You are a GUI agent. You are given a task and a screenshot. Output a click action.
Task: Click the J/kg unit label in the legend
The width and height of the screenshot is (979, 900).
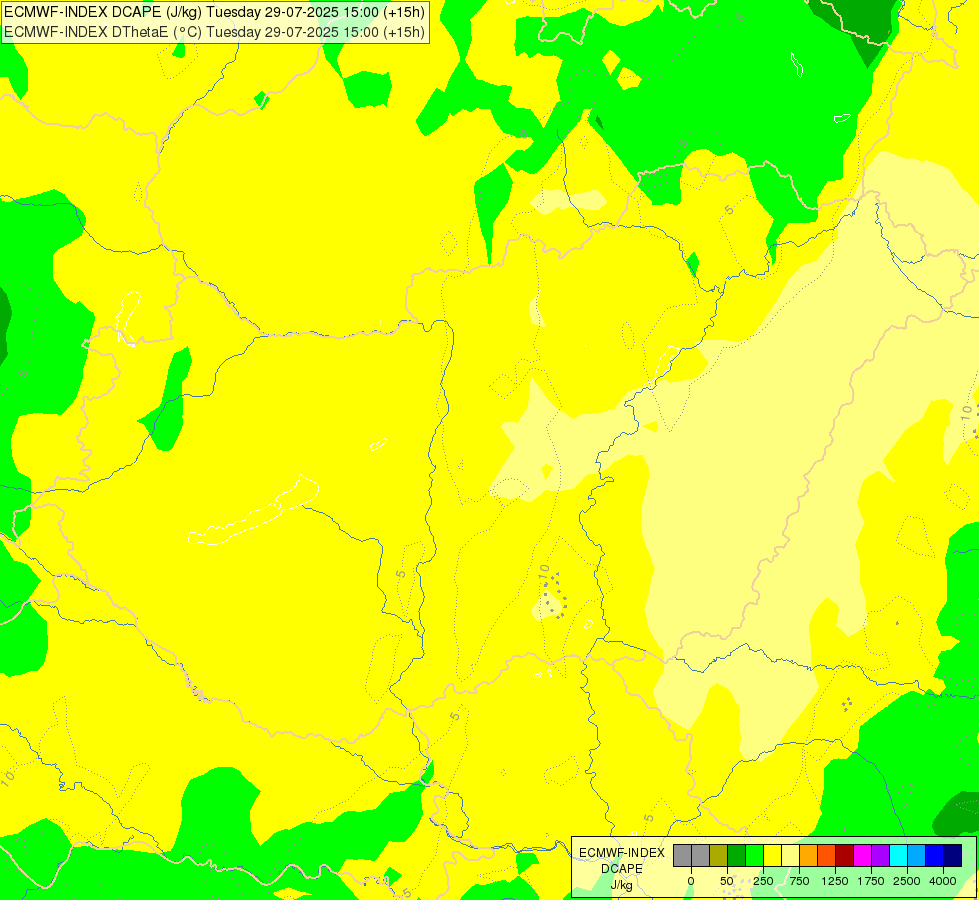pos(622,885)
